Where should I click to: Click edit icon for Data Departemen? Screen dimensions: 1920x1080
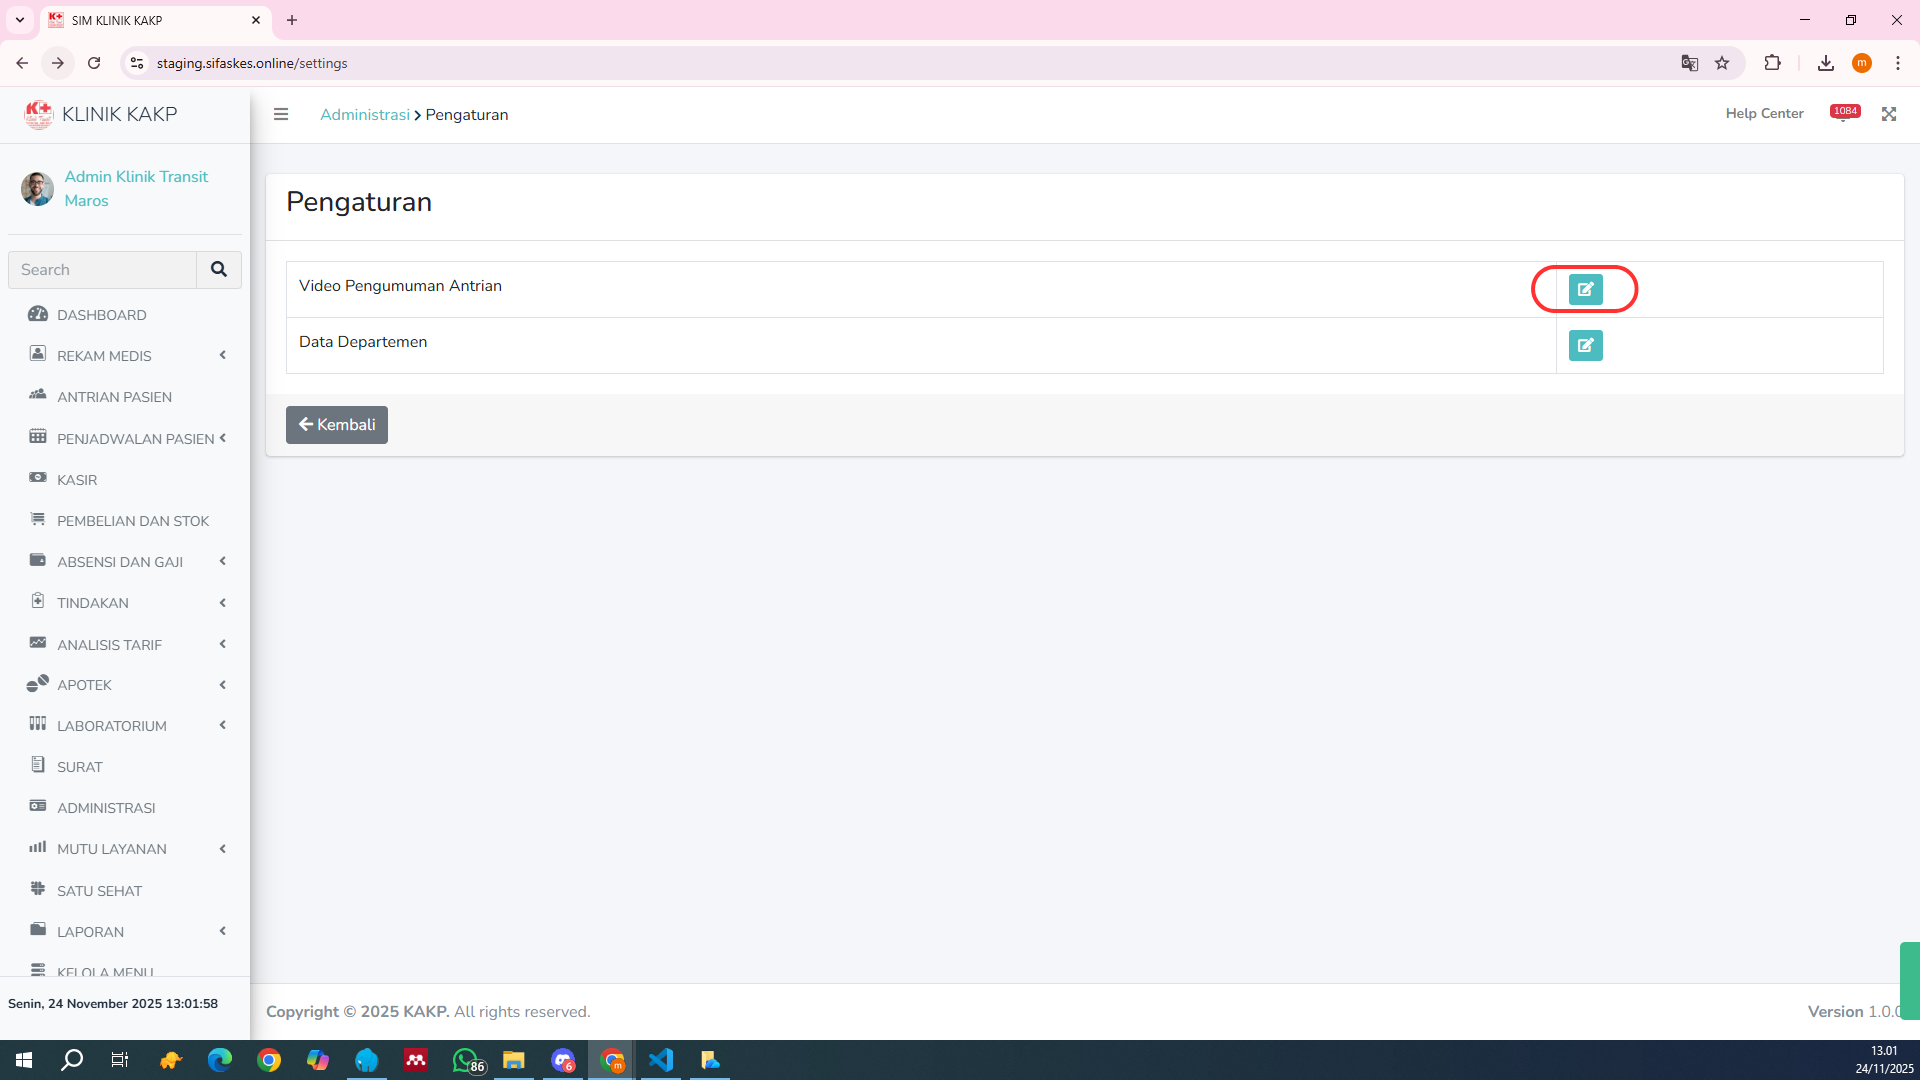click(1585, 345)
